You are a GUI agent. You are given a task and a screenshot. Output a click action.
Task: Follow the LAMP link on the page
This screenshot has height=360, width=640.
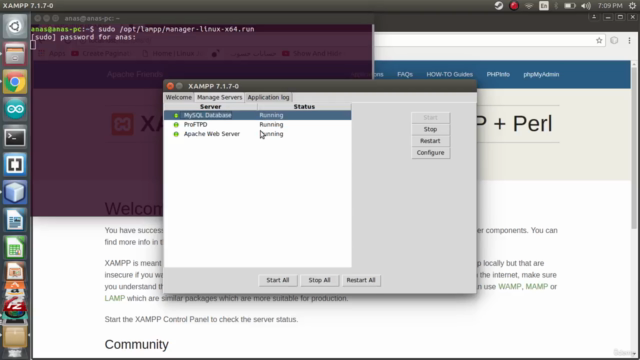115,298
